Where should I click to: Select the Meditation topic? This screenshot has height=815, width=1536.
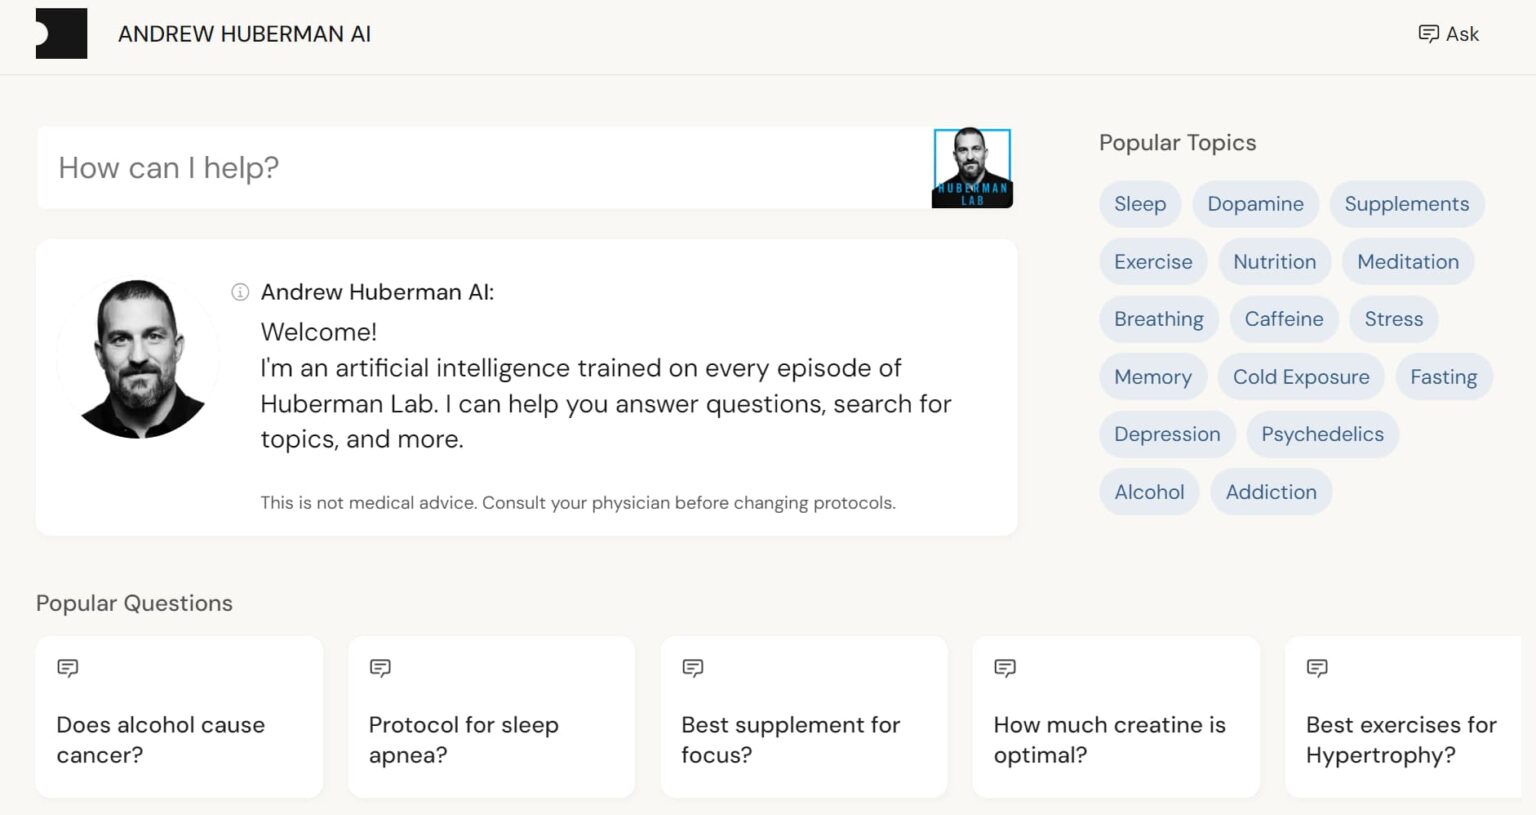tap(1407, 261)
